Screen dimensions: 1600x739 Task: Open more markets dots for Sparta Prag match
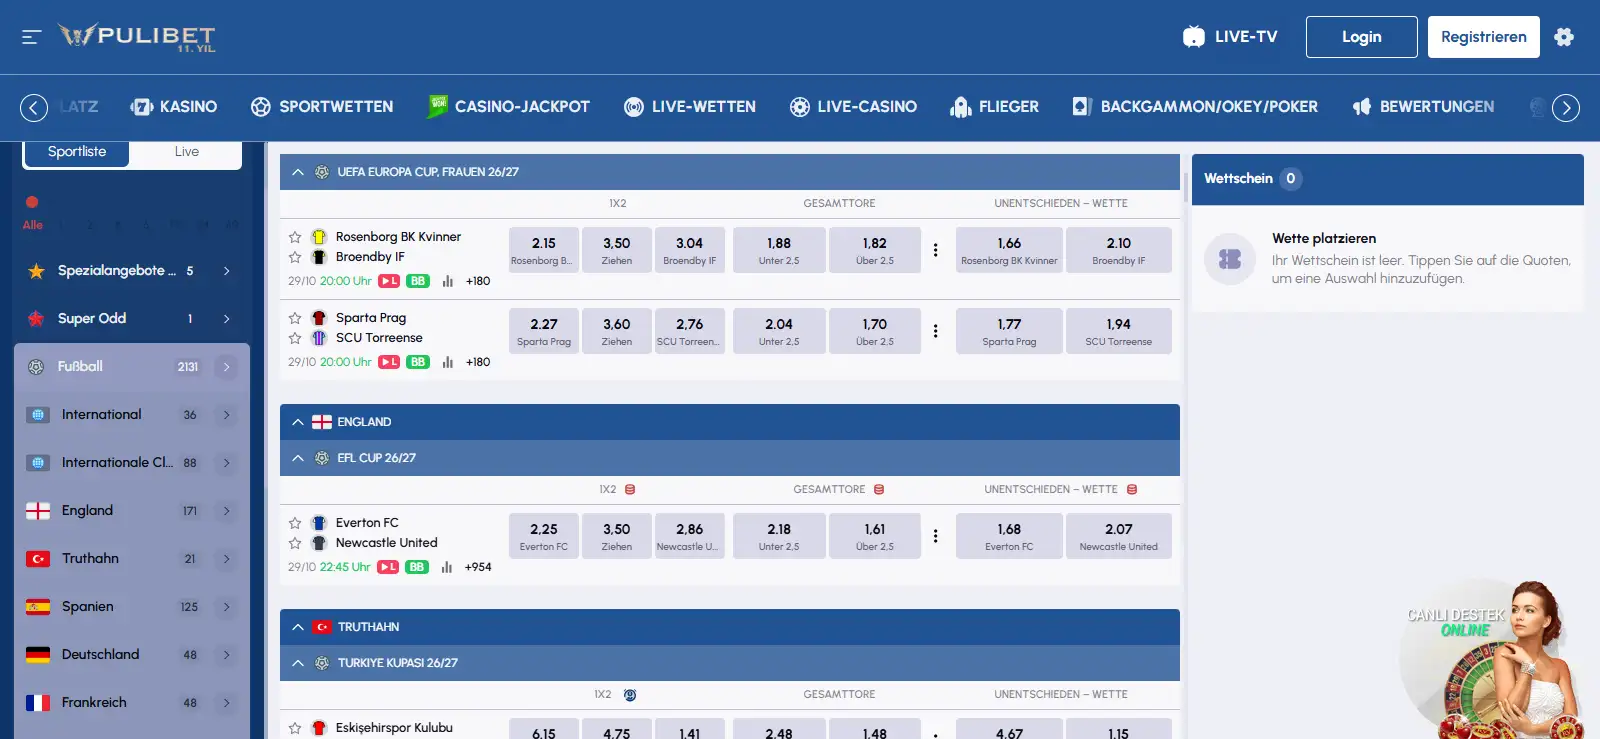935,331
